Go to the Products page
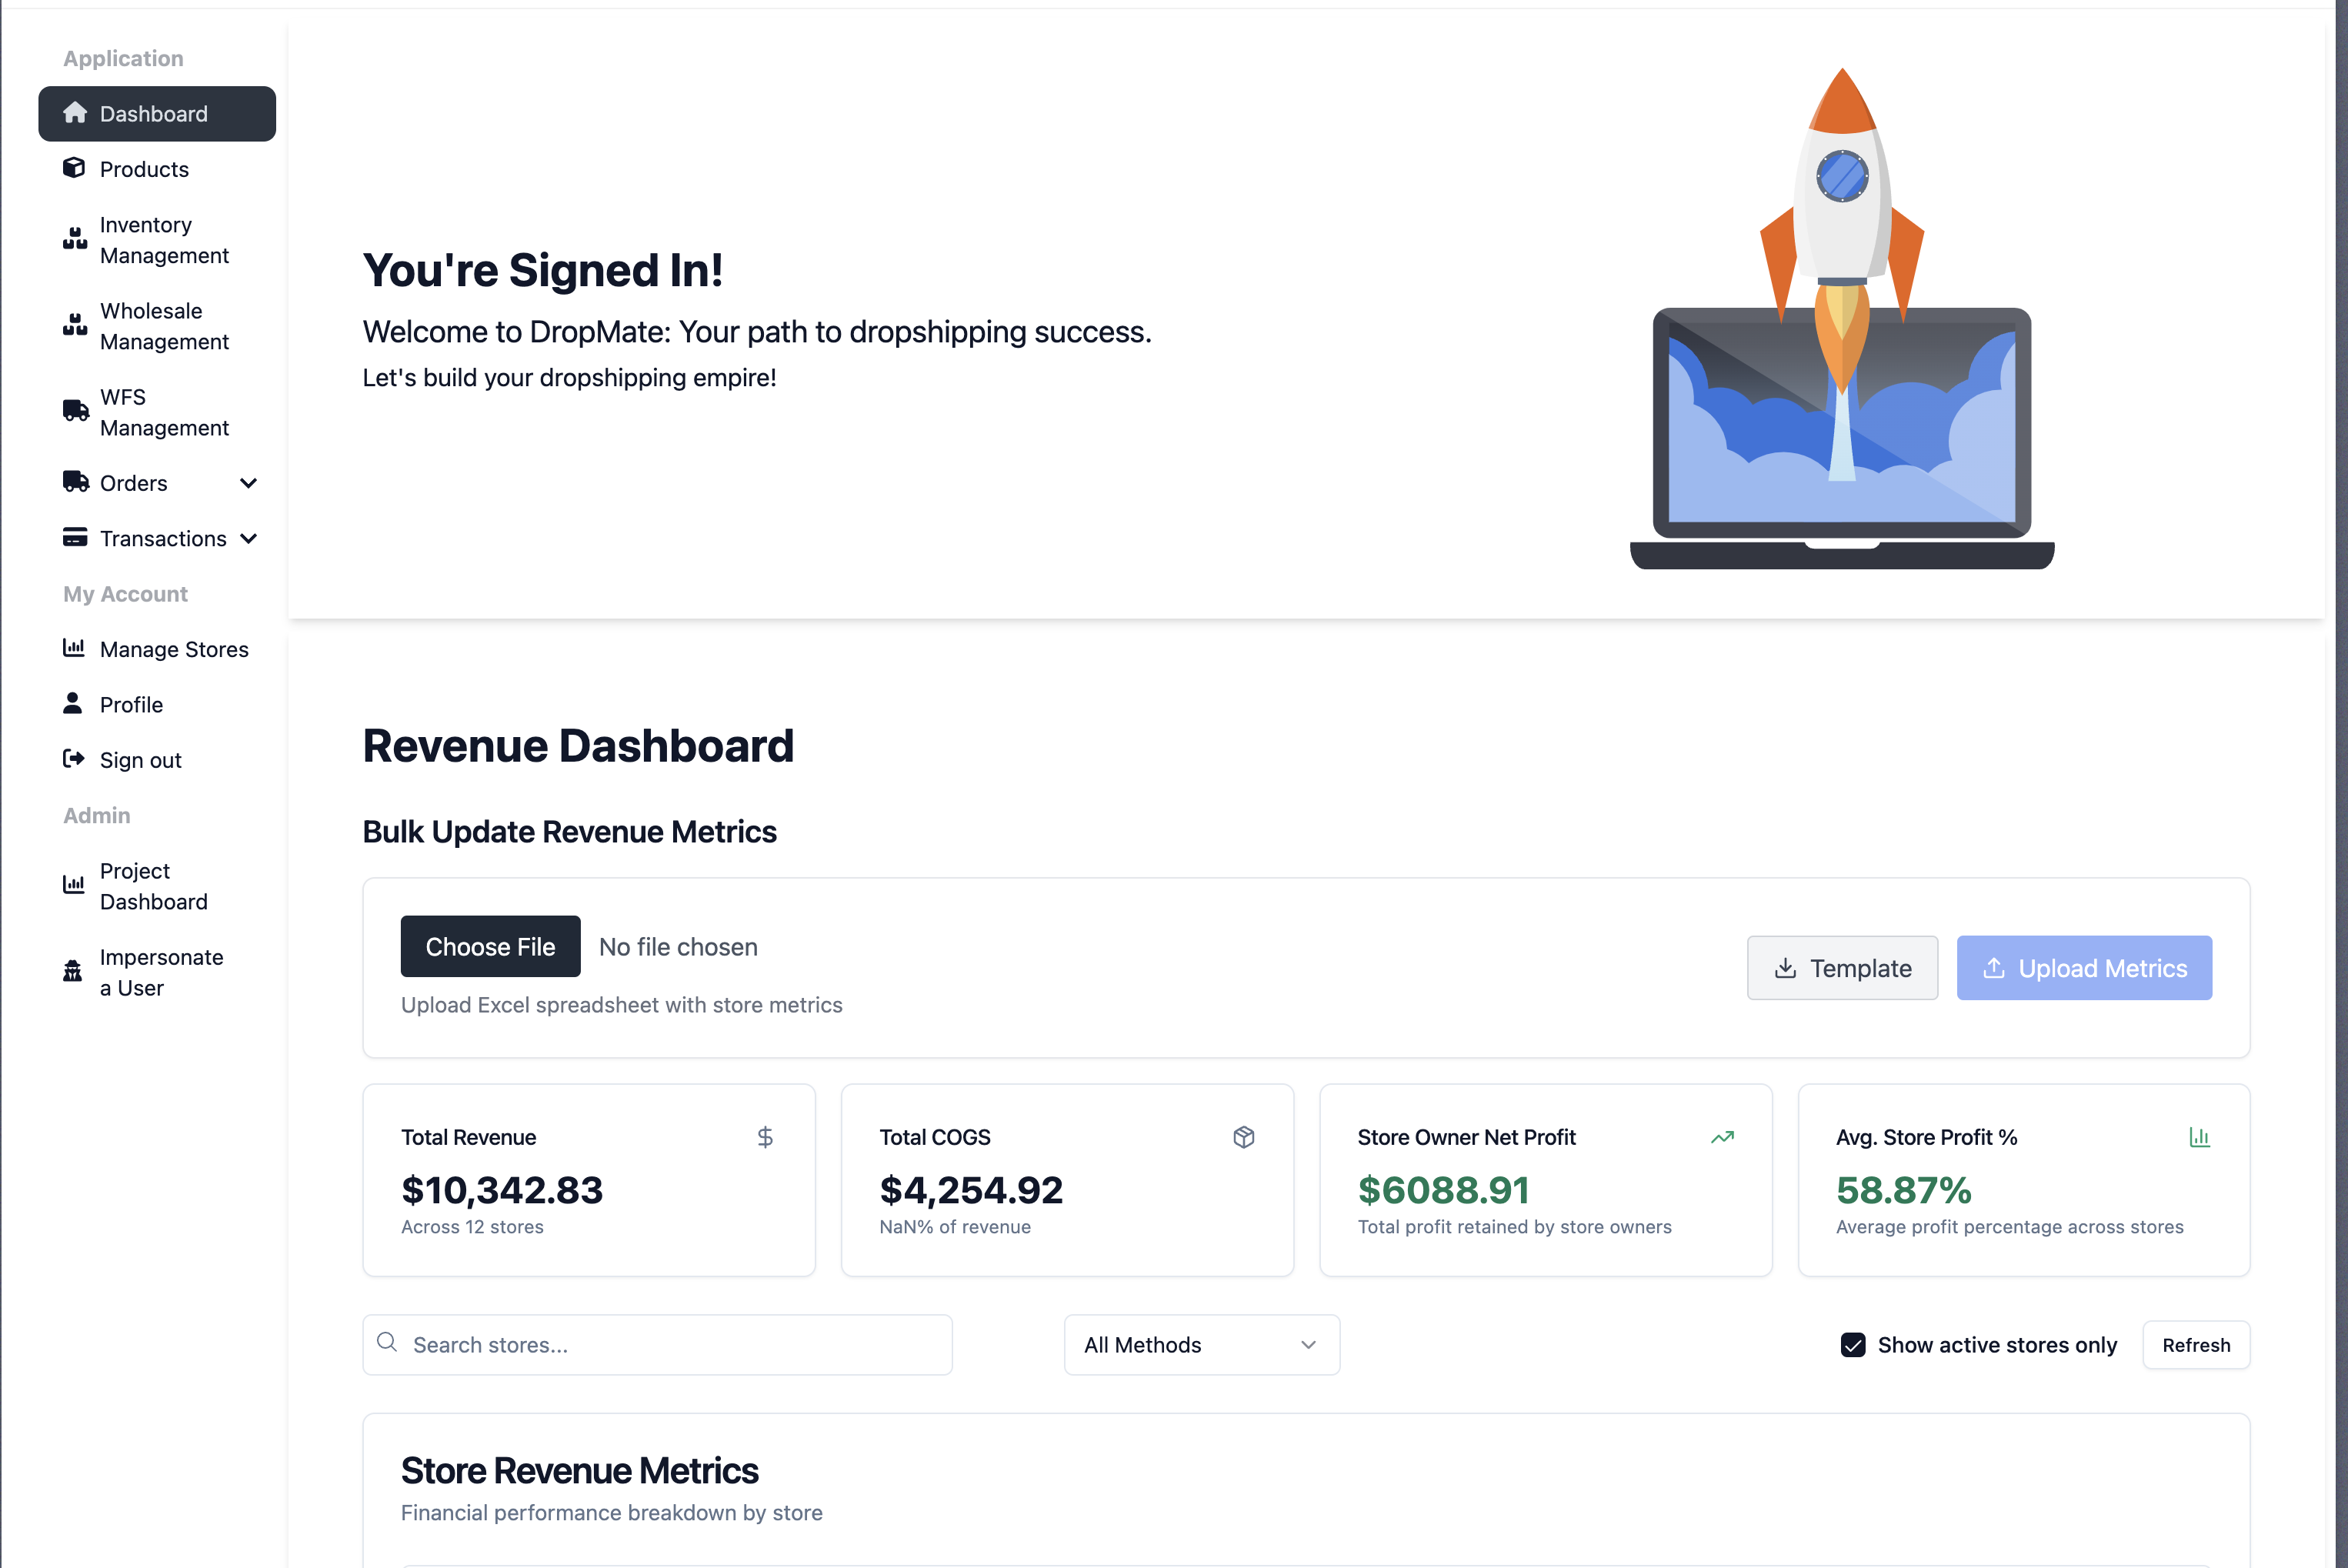 (157, 169)
